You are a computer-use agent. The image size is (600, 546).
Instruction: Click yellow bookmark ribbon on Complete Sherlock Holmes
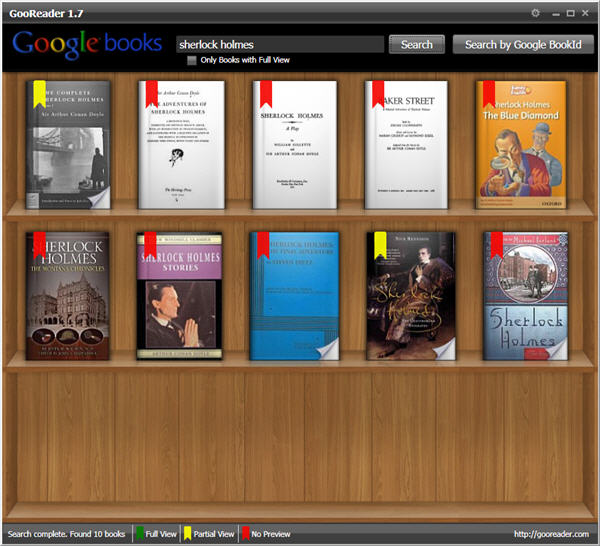pyautogui.click(x=39, y=94)
